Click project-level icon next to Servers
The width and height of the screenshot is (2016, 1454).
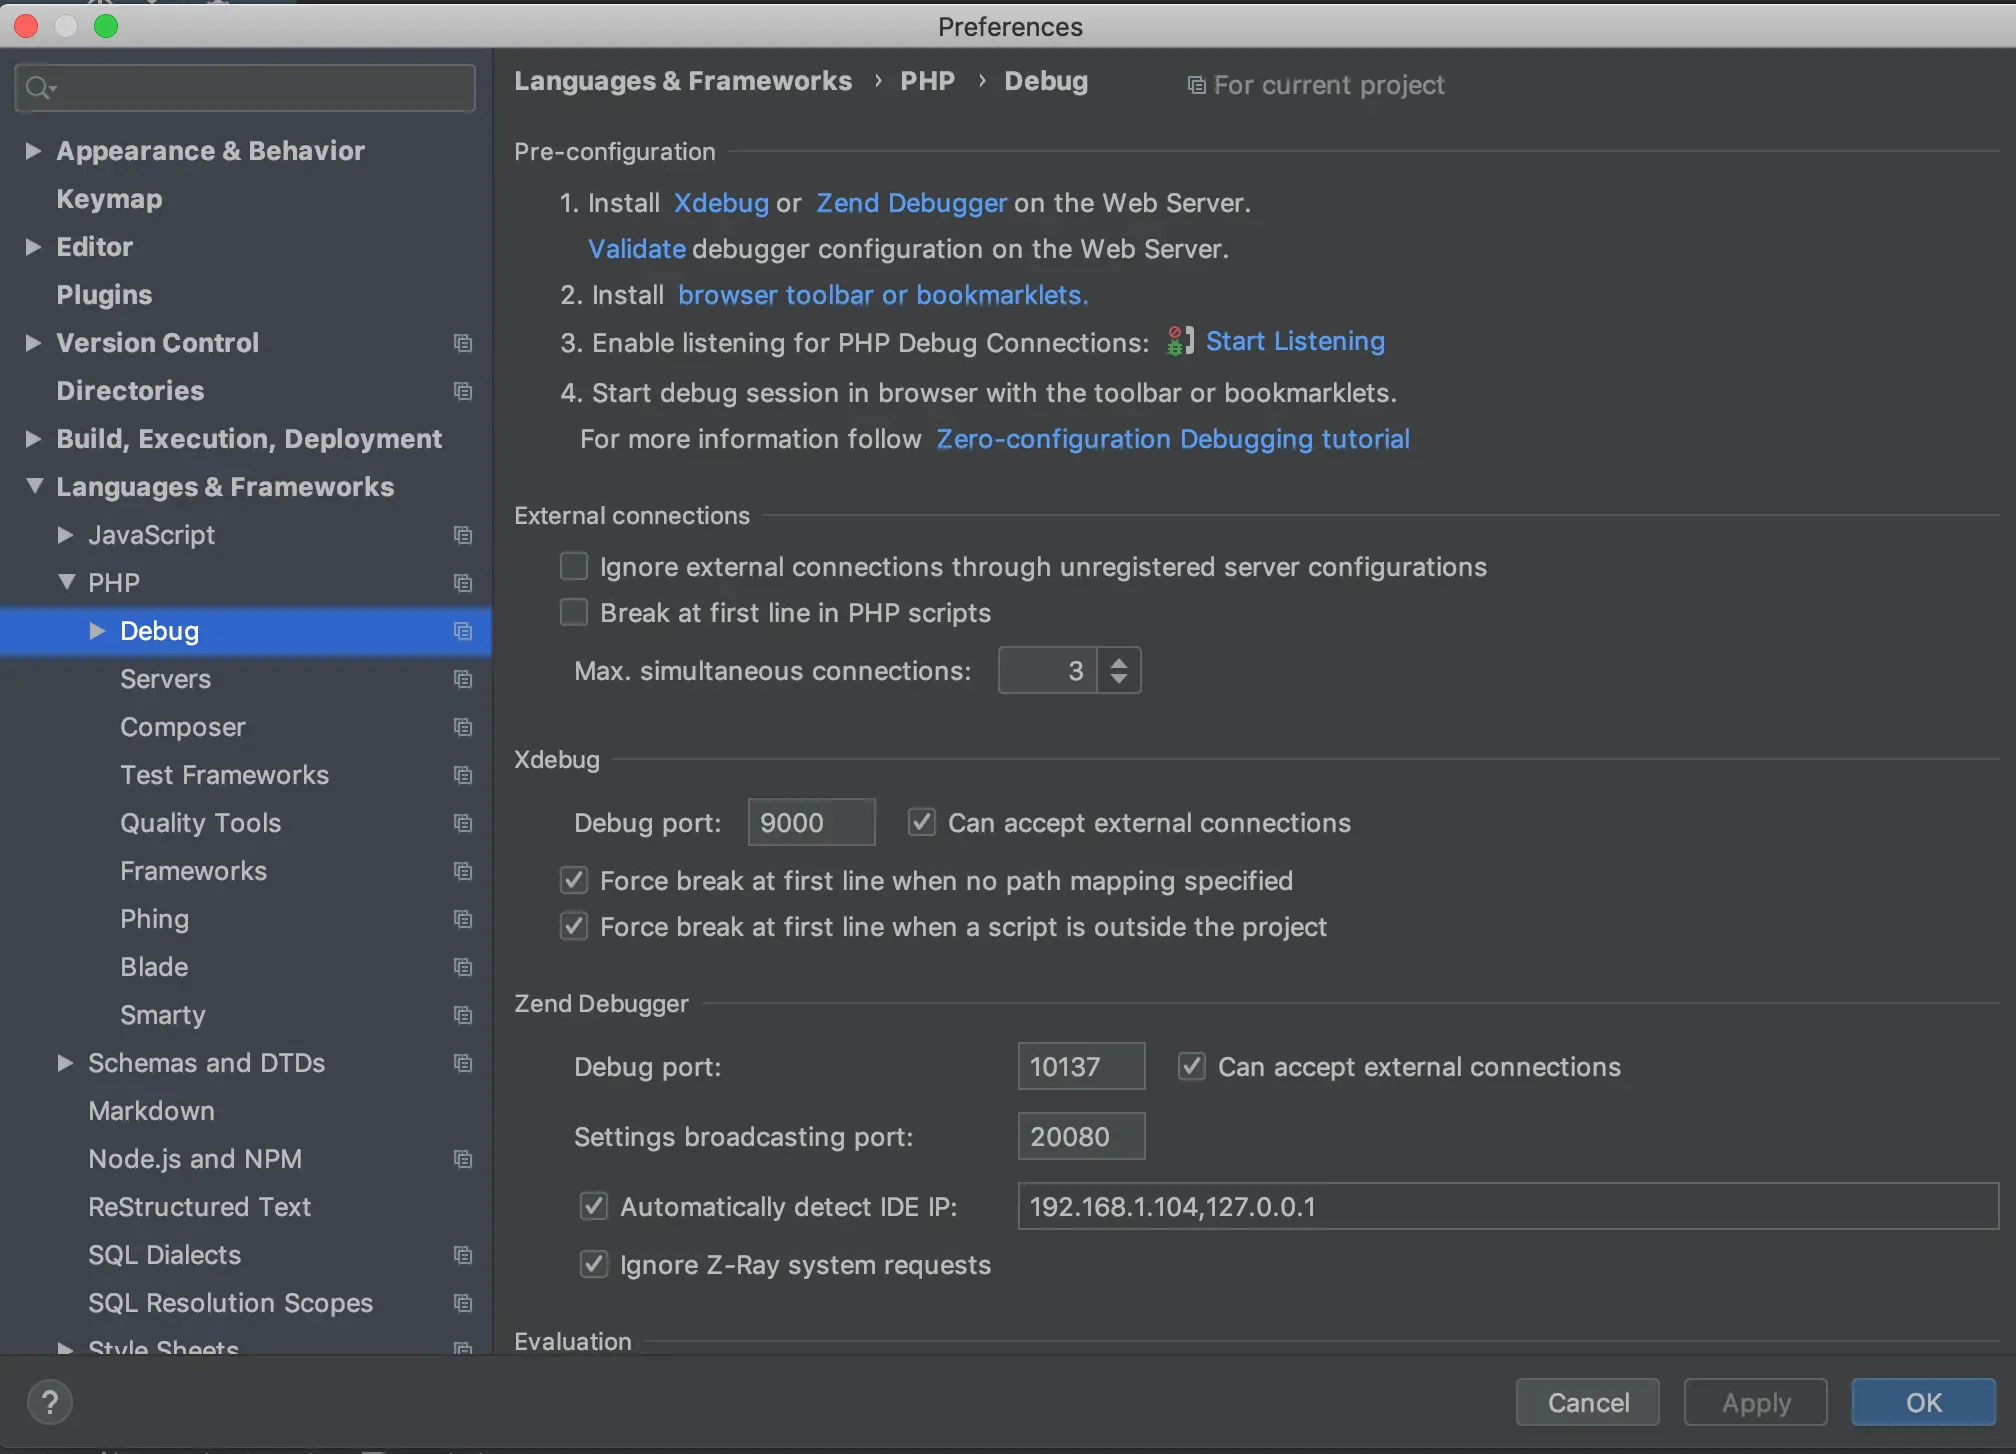(x=462, y=679)
